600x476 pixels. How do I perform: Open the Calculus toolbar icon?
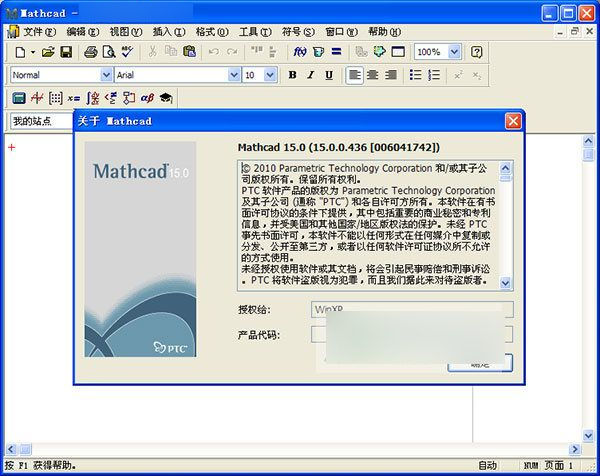pos(92,98)
